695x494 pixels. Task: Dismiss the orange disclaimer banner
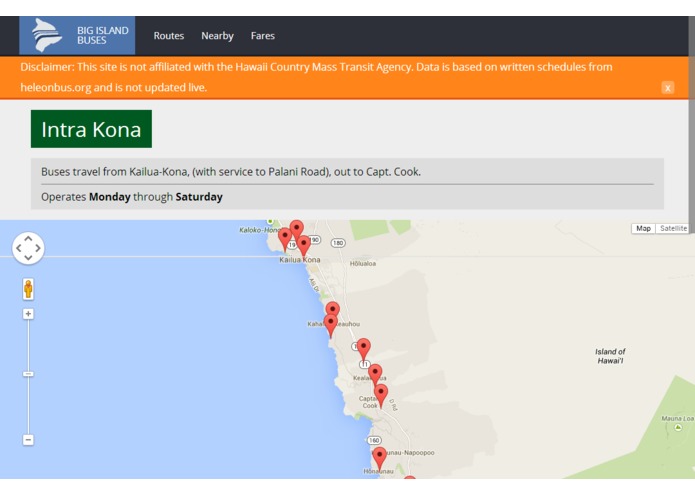click(668, 88)
